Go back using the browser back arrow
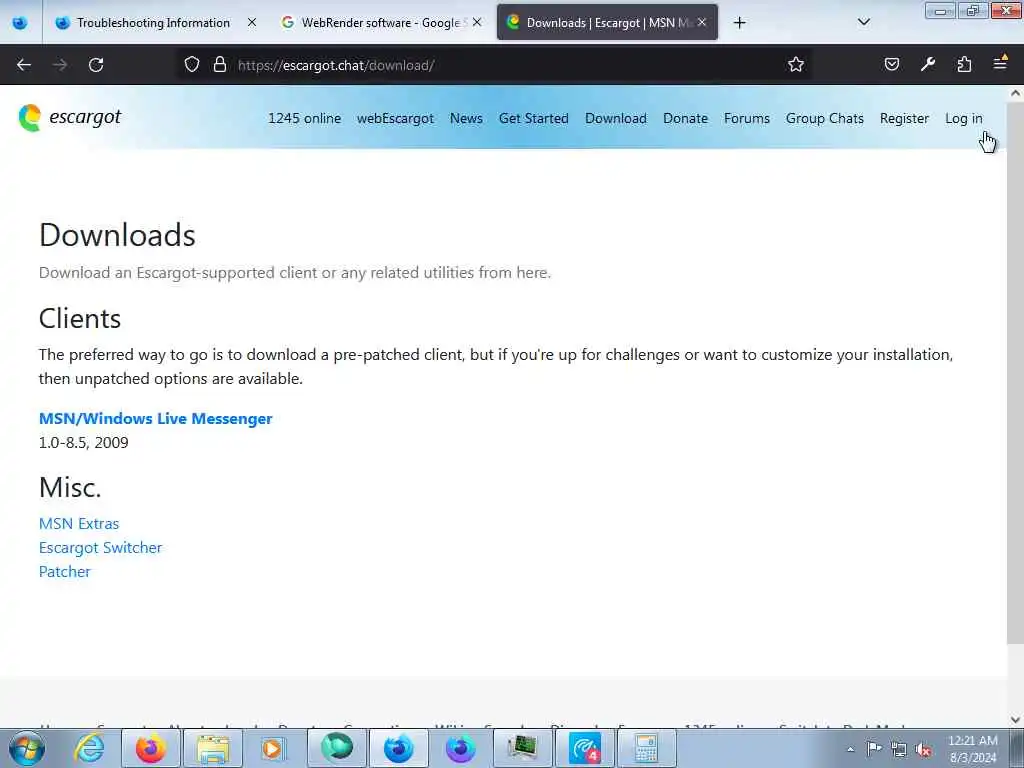 point(24,65)
